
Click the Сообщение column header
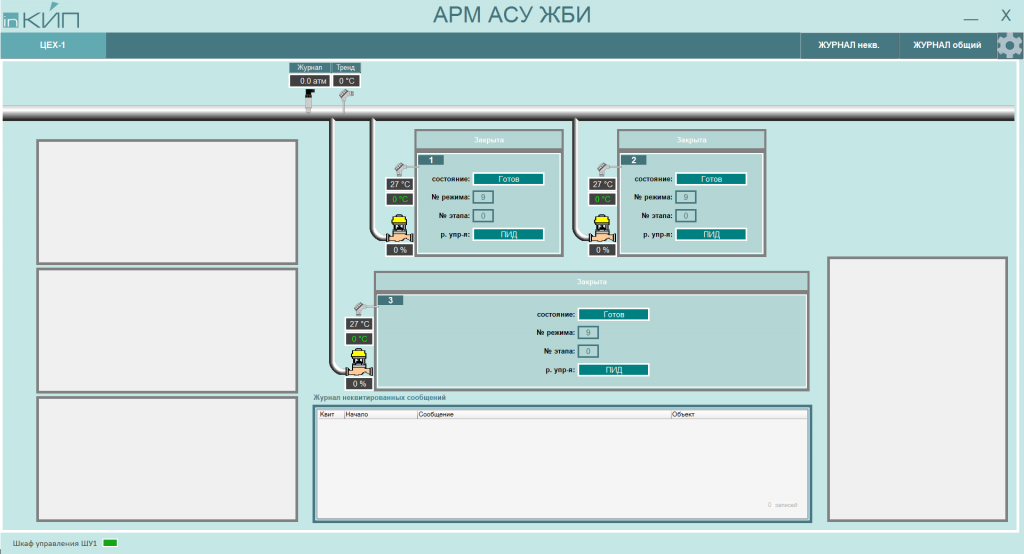click(x=544, y=414)
